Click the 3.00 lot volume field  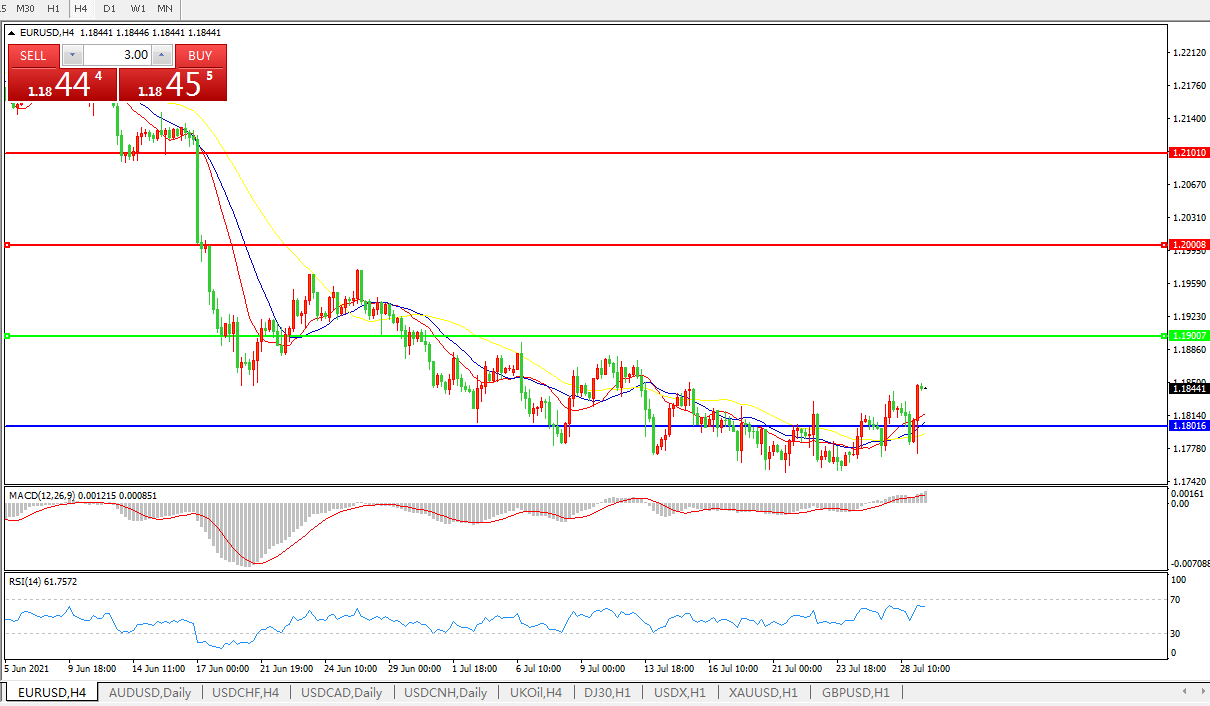click(x=117, y=56)
